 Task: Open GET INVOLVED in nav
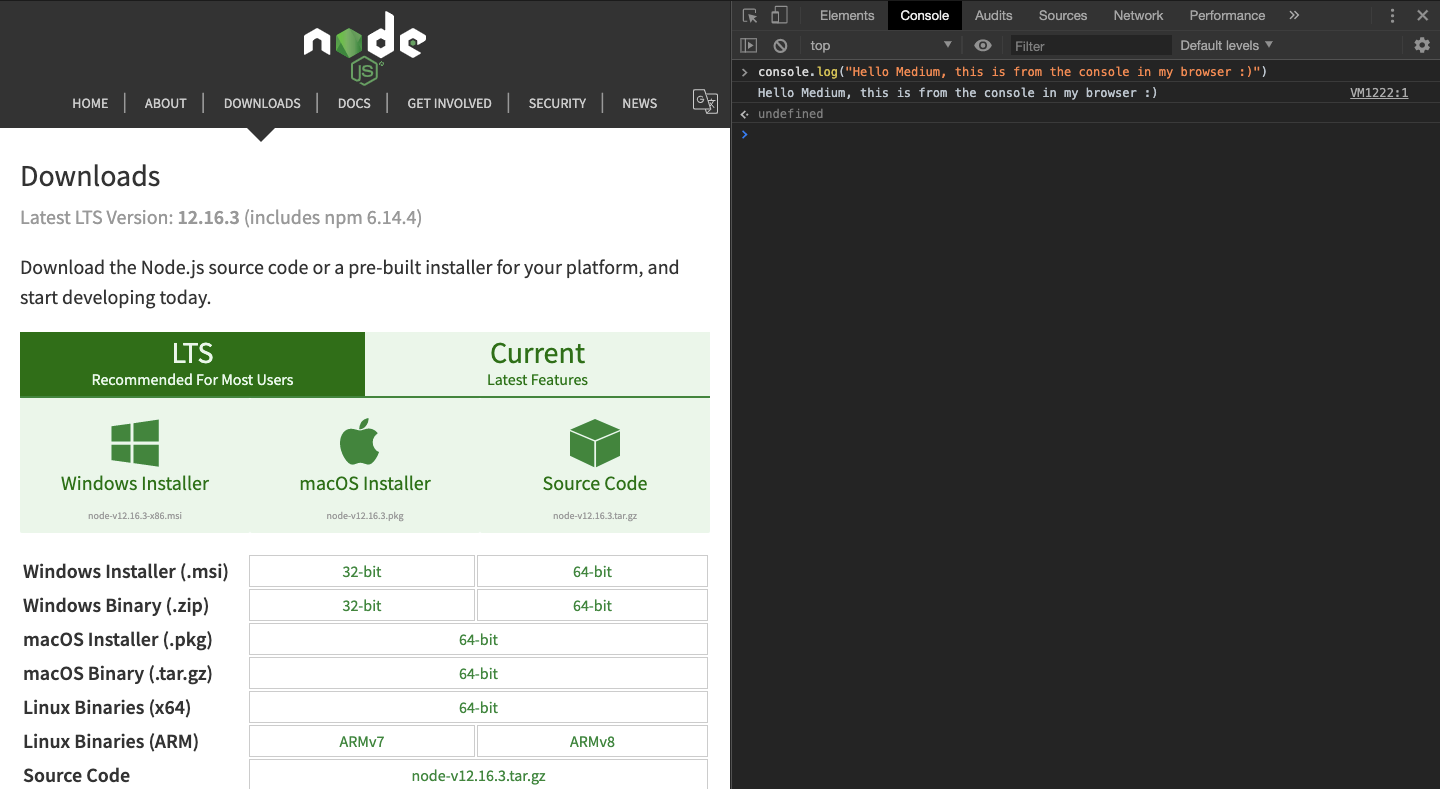[449, 103]
